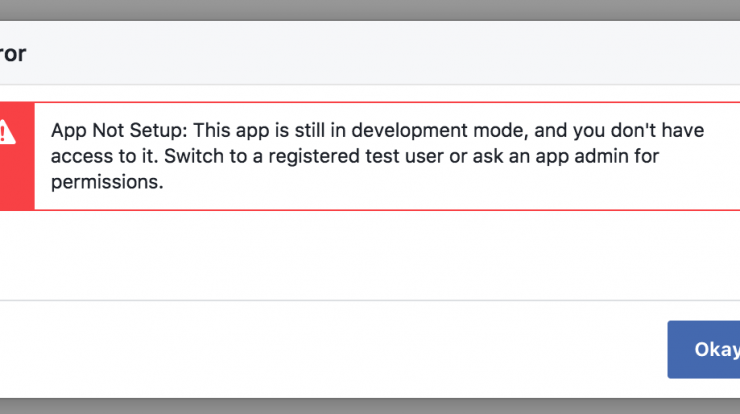Click the dialog footer left of Okay
The image size is (740, 414).
[x=330, y=350]
